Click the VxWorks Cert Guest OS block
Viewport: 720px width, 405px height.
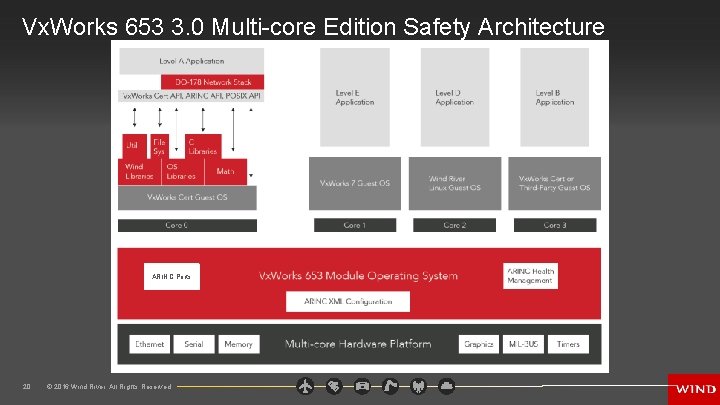187,197
